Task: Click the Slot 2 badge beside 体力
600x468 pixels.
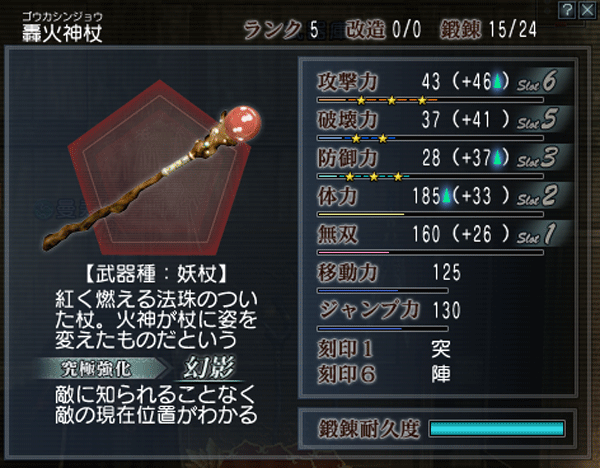Action: tap(540, 196)
